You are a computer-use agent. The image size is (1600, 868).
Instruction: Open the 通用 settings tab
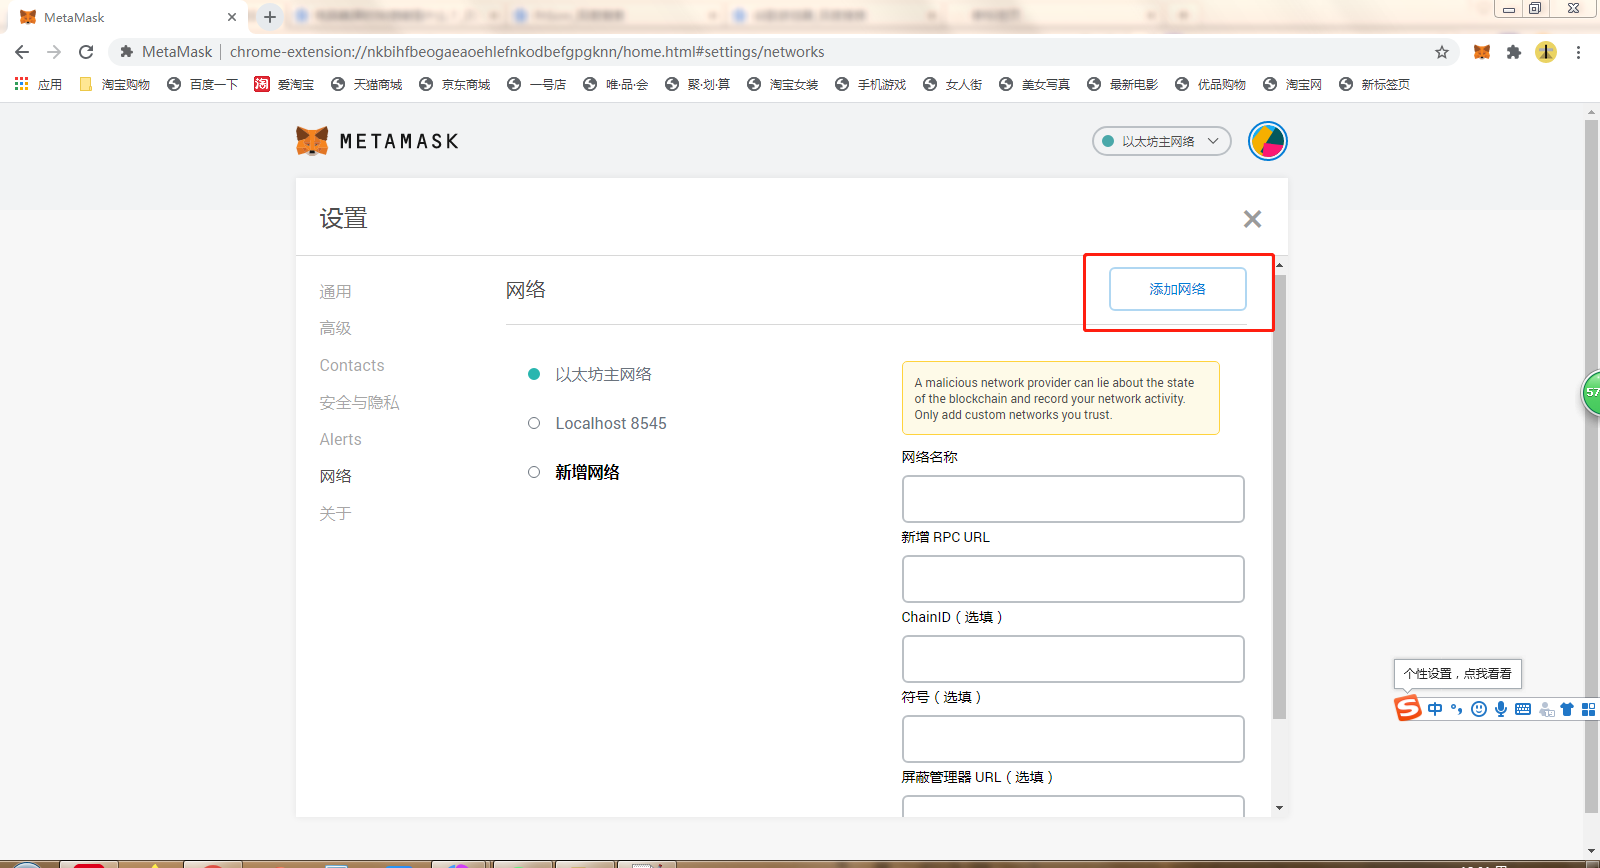[335, 292]
